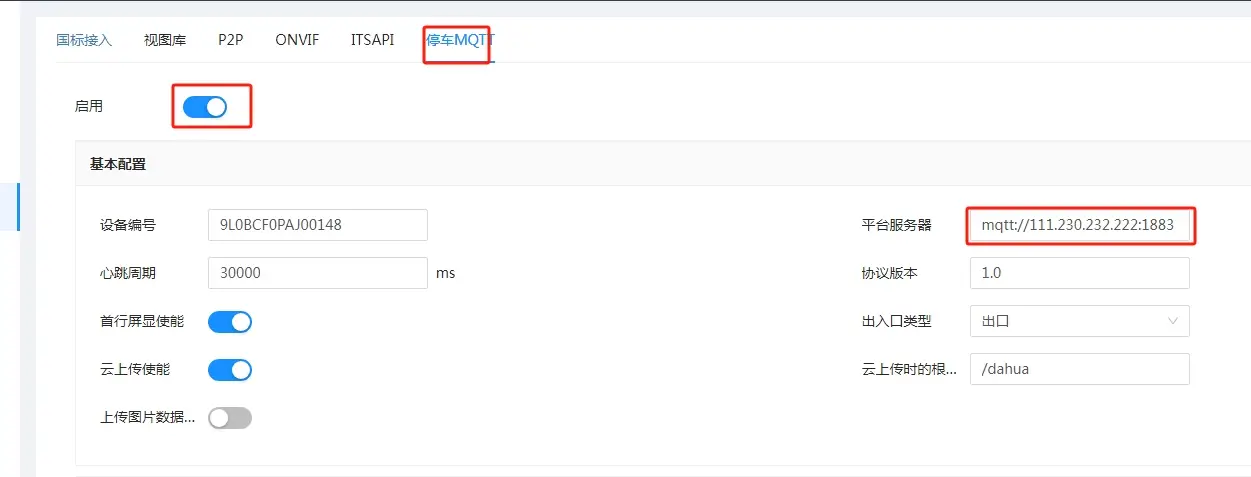Click the 基本配置 section header
This screenshot has height=477, width=1251.
(x=118, y=164)
